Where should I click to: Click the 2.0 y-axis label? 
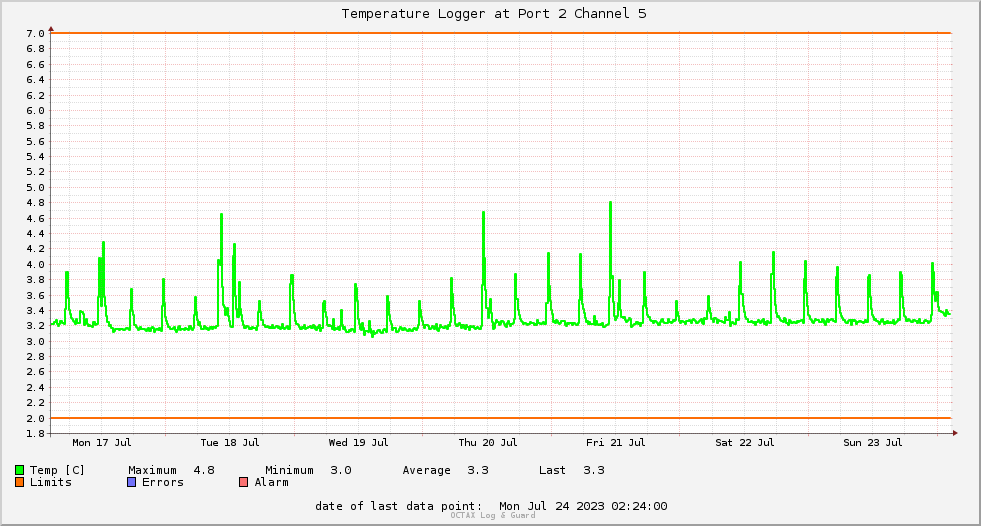[x=36, y=418]
